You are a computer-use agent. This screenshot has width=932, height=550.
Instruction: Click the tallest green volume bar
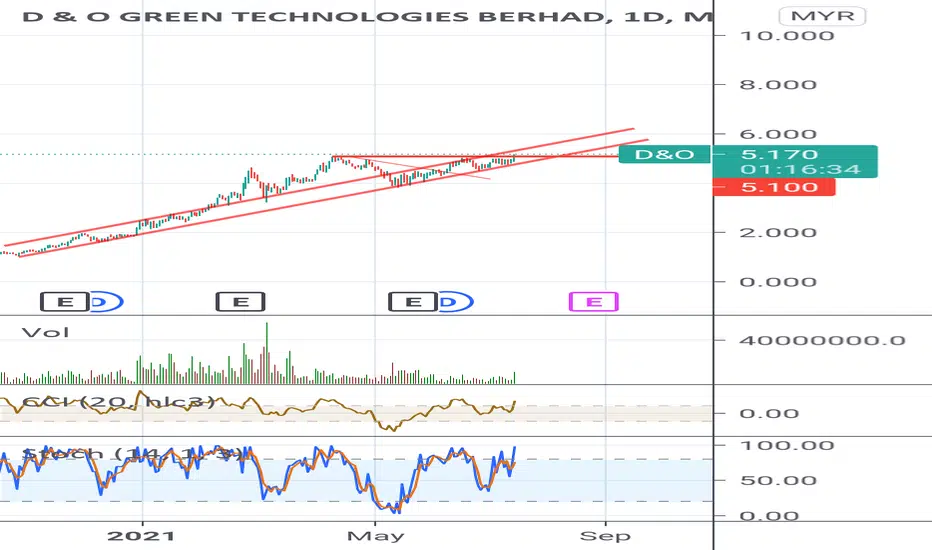point(267,353)
